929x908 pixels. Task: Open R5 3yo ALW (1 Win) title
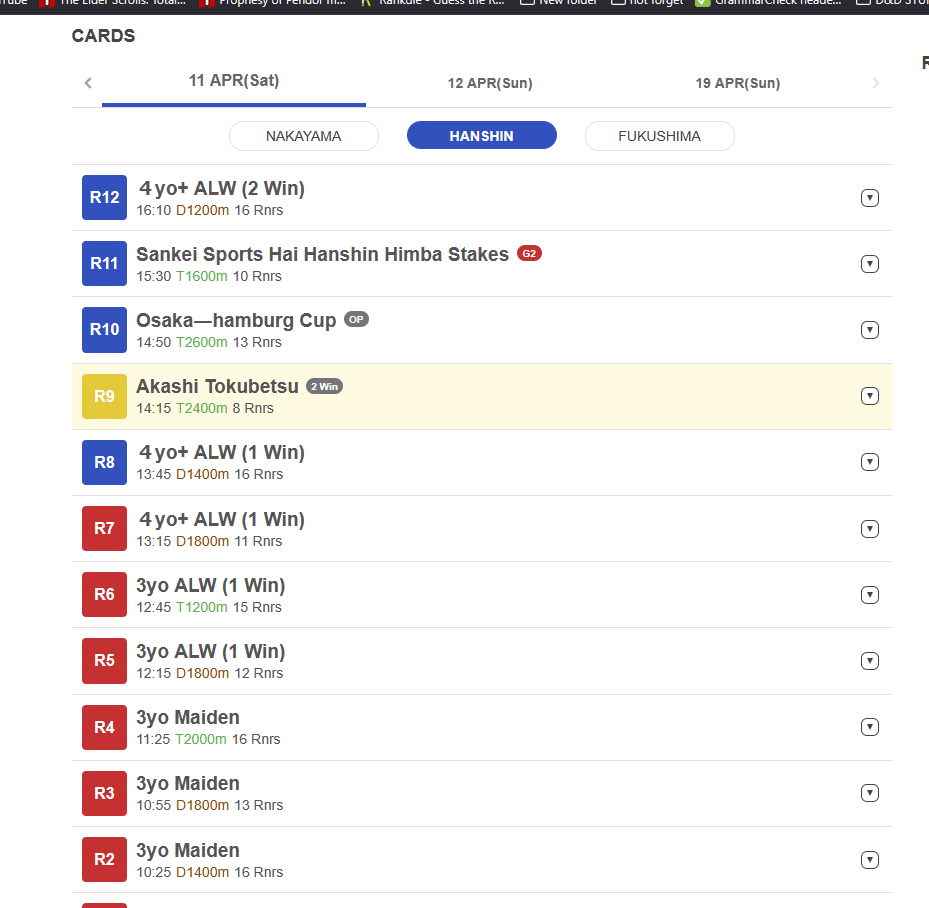pos(211,652)
